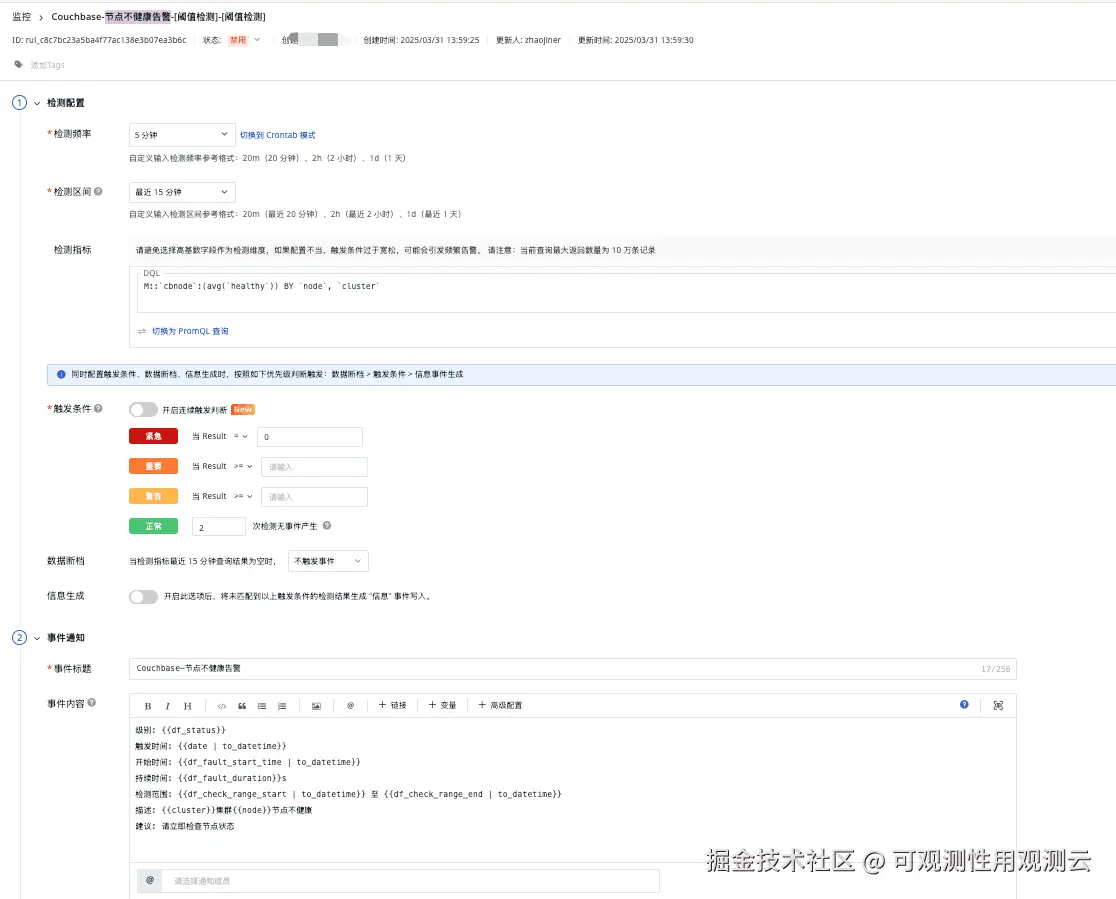Click 添加Tags to add tags
This screenshot has width=1116, height=899.
point(47,65)
